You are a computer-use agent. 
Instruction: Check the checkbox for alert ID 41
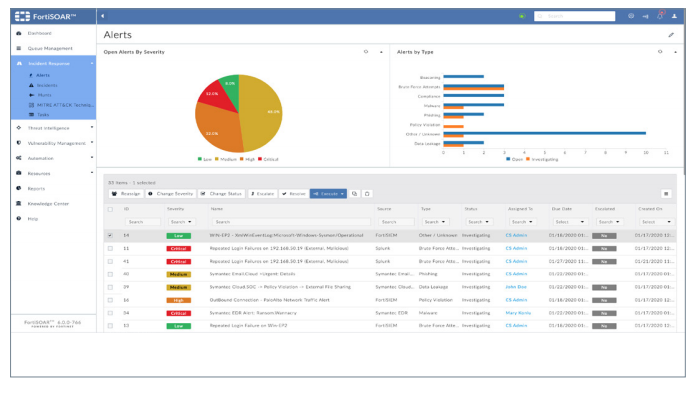tap(110, 261)
